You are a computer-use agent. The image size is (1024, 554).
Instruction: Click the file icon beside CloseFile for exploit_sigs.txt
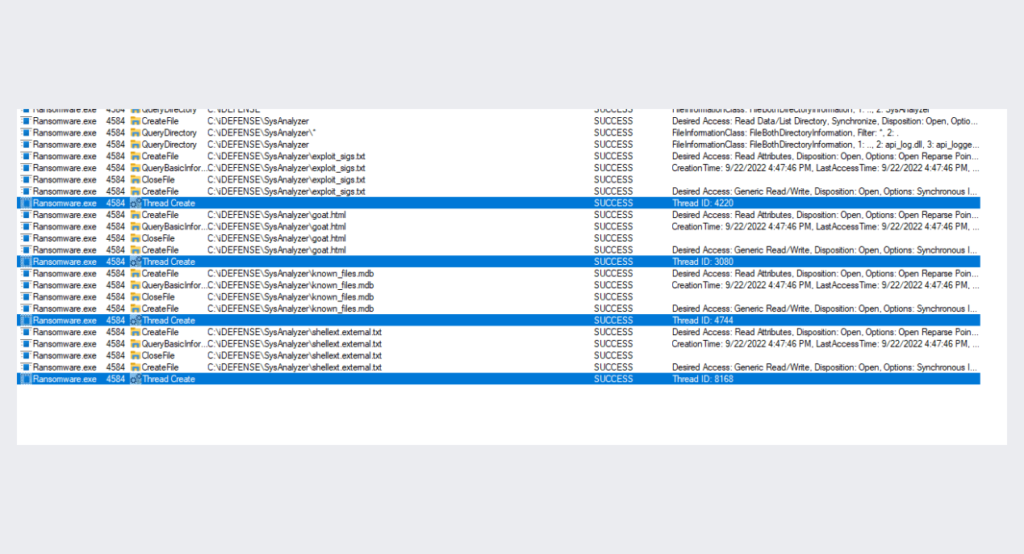(x=135, y=180)
